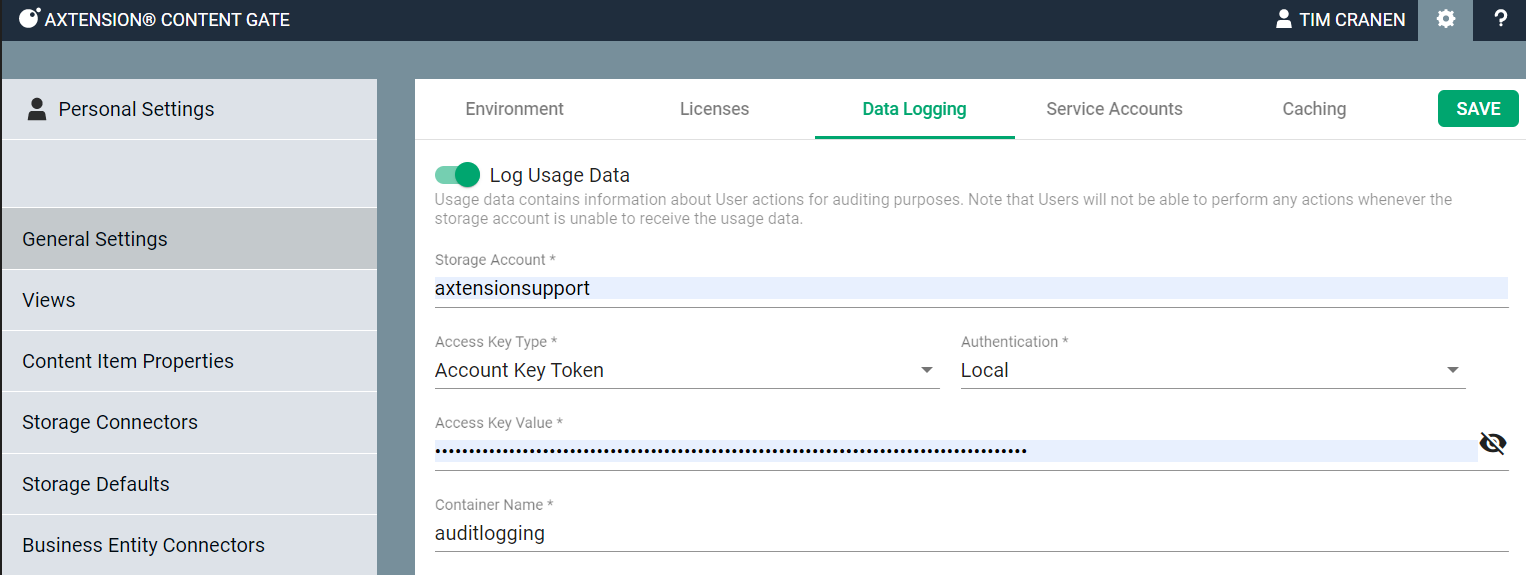Open Personal Settings in the sidebar
The image size is (1526, 575).
(x=136, y=109)
